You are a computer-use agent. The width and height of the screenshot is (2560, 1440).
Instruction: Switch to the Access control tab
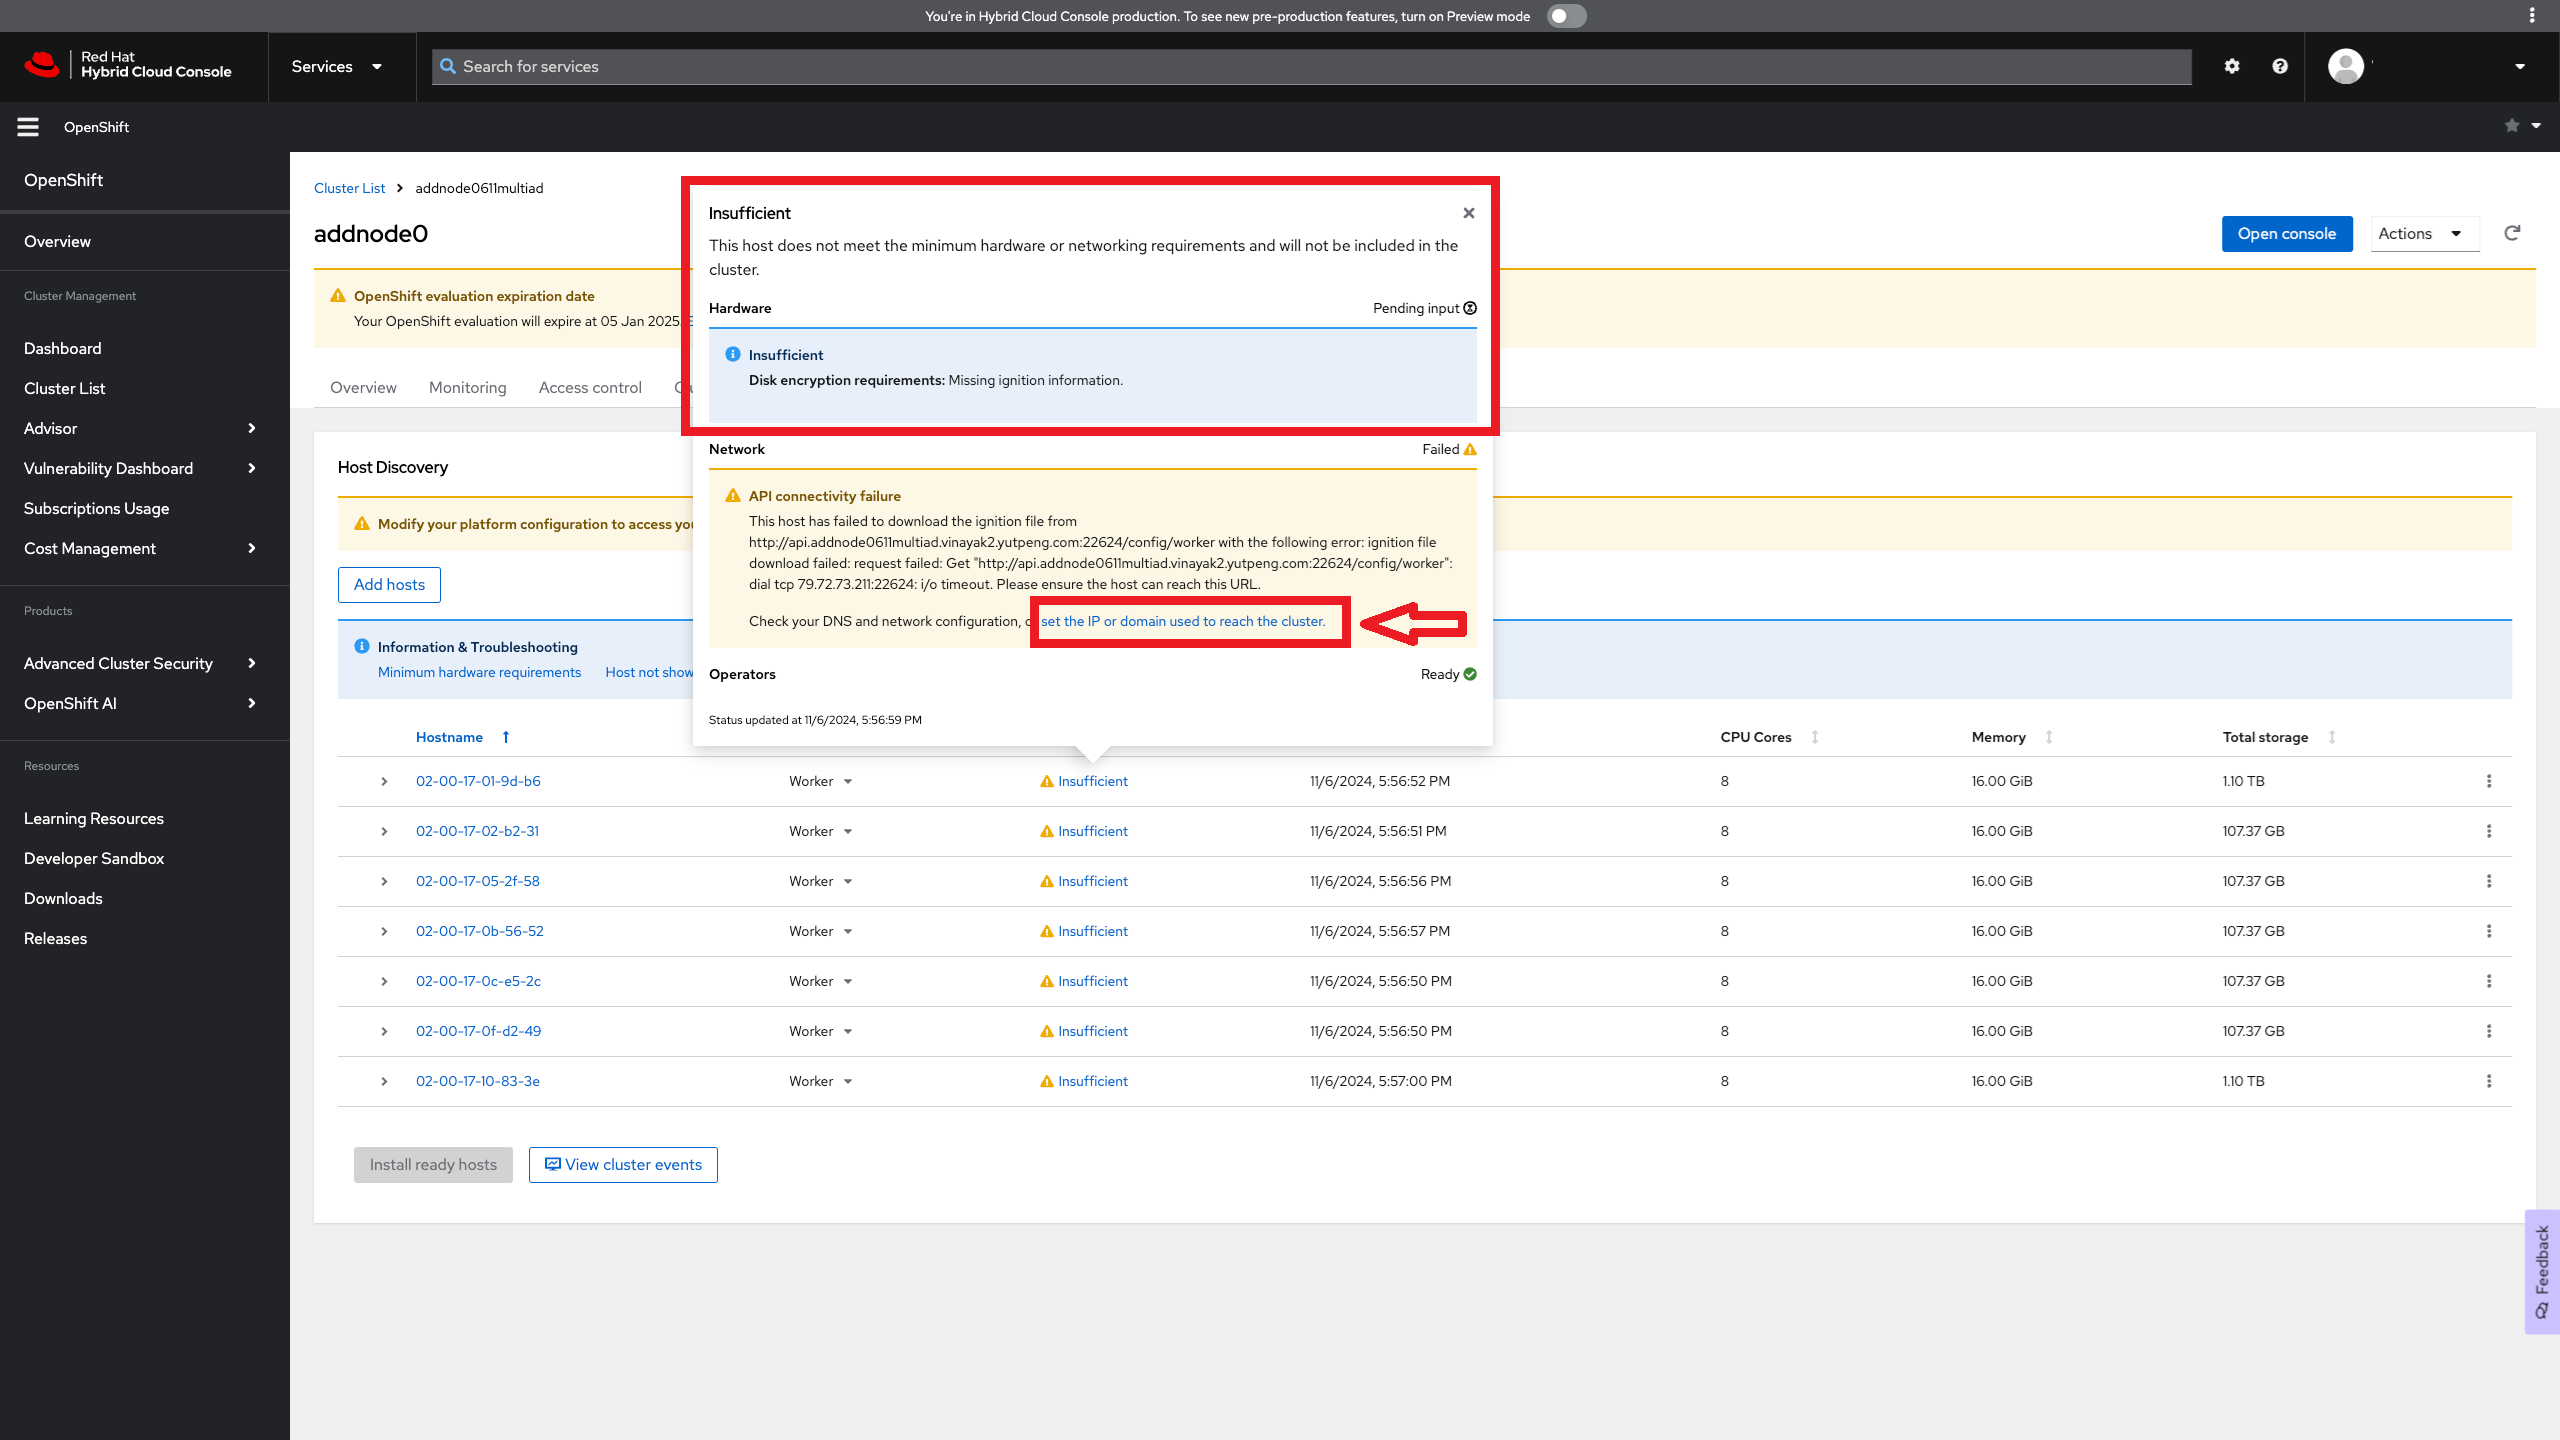590,387
